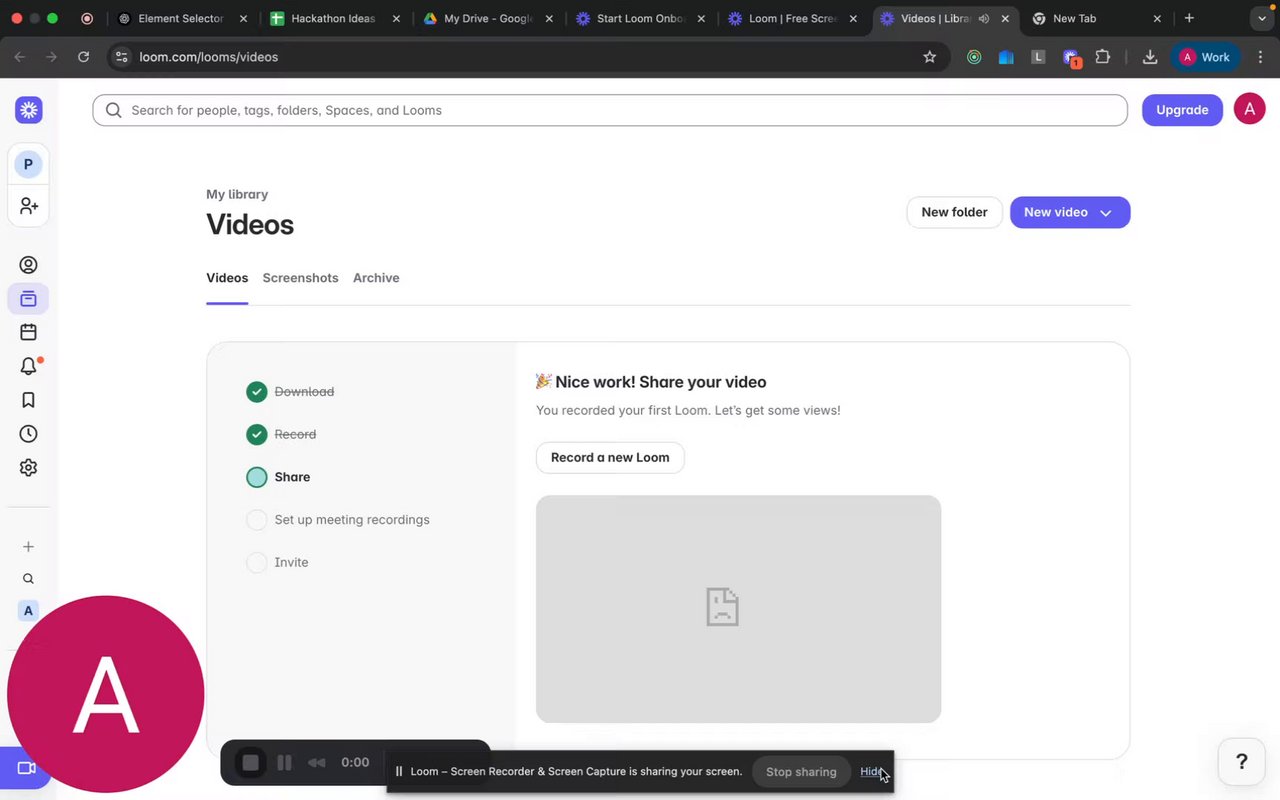Open the notifications bell icon
The image size is (1280, 800).
coord(28,366)
